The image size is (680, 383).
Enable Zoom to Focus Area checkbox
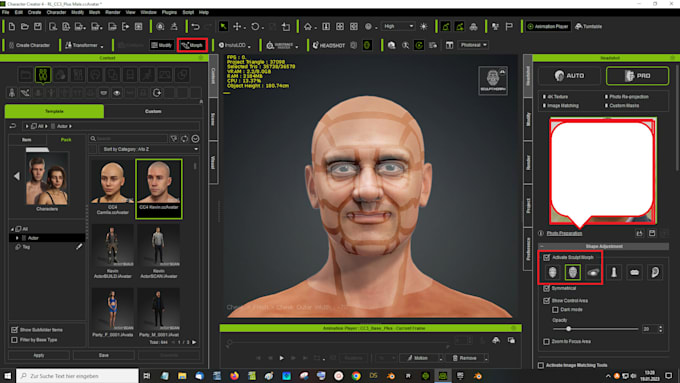pyautogui.click(x=546, y=341)
